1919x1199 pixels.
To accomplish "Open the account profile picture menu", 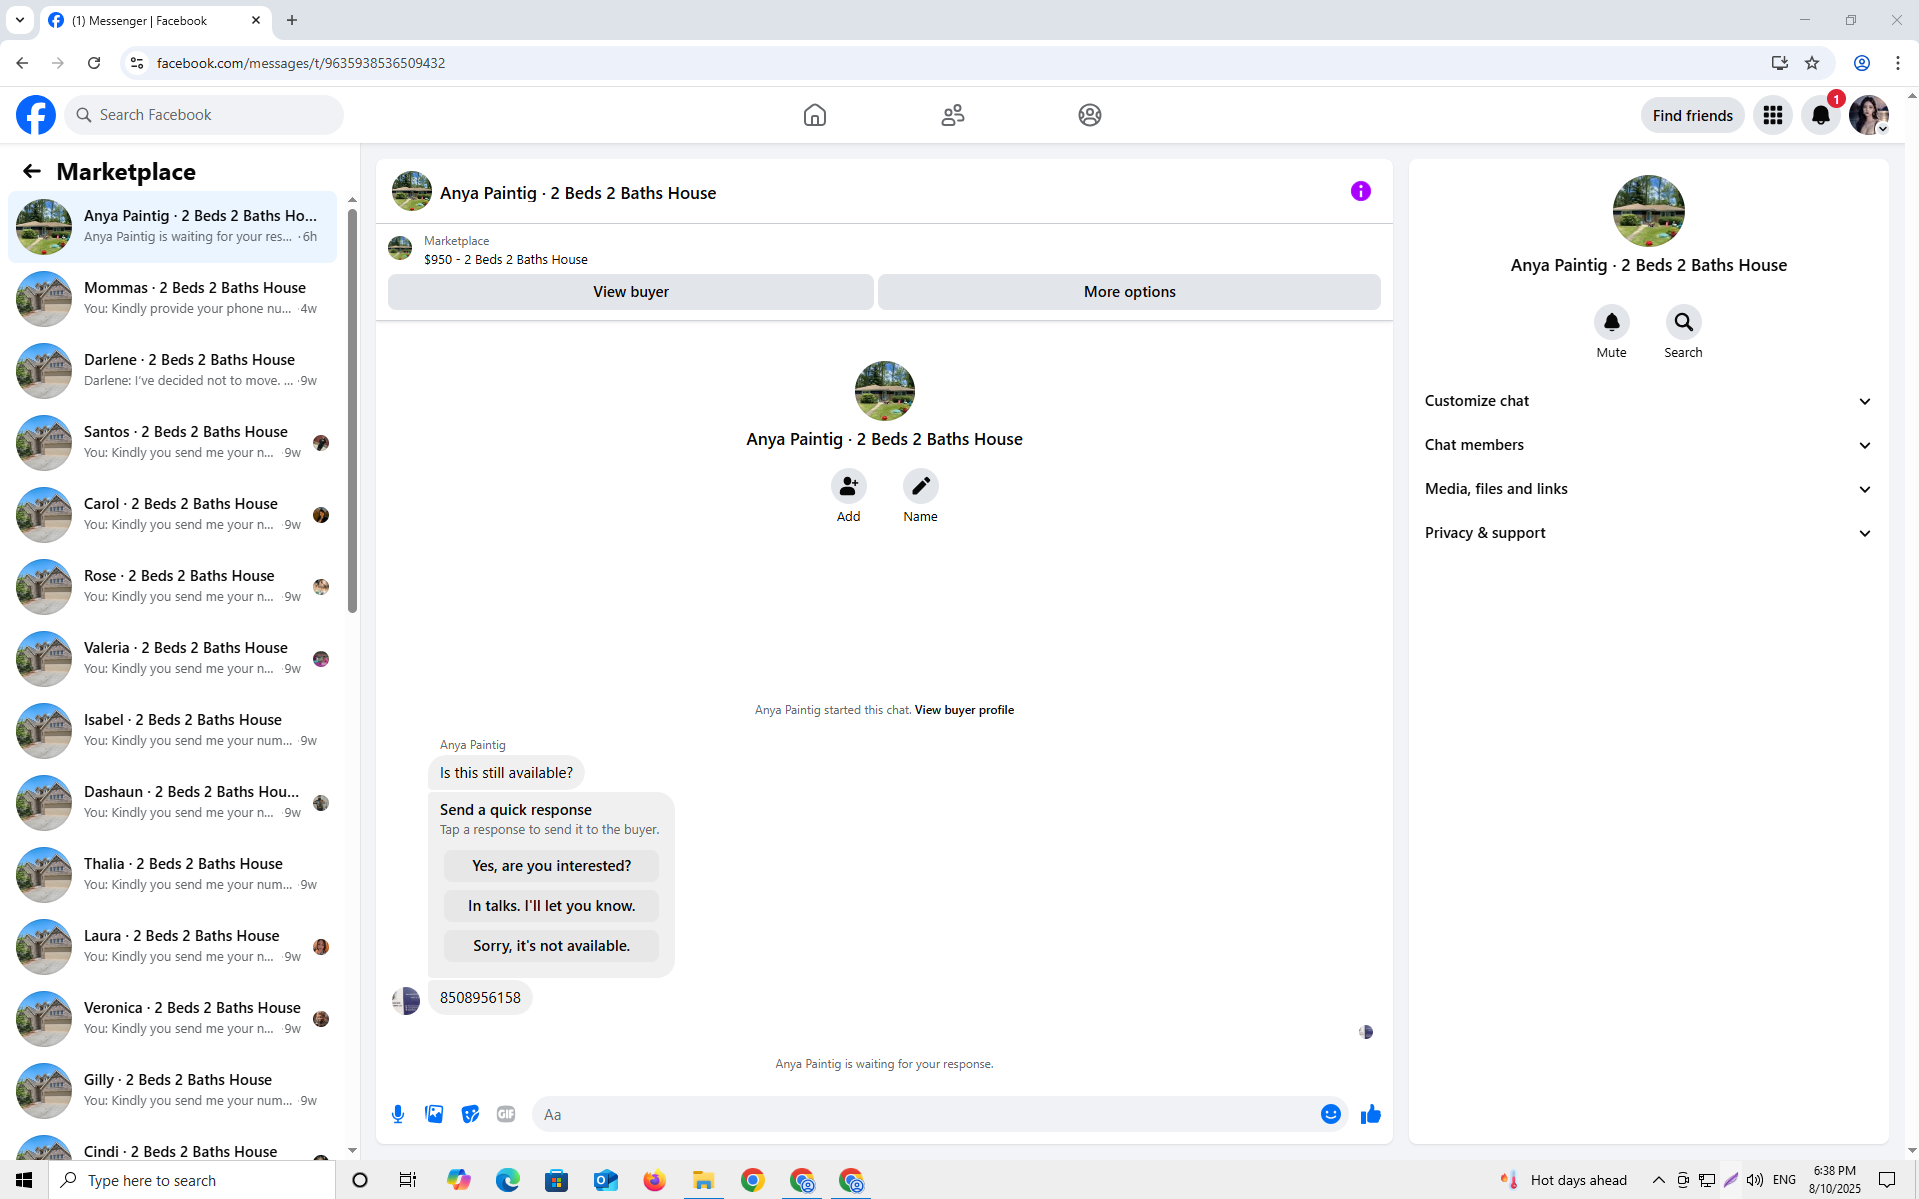I will pos(1868,115).
